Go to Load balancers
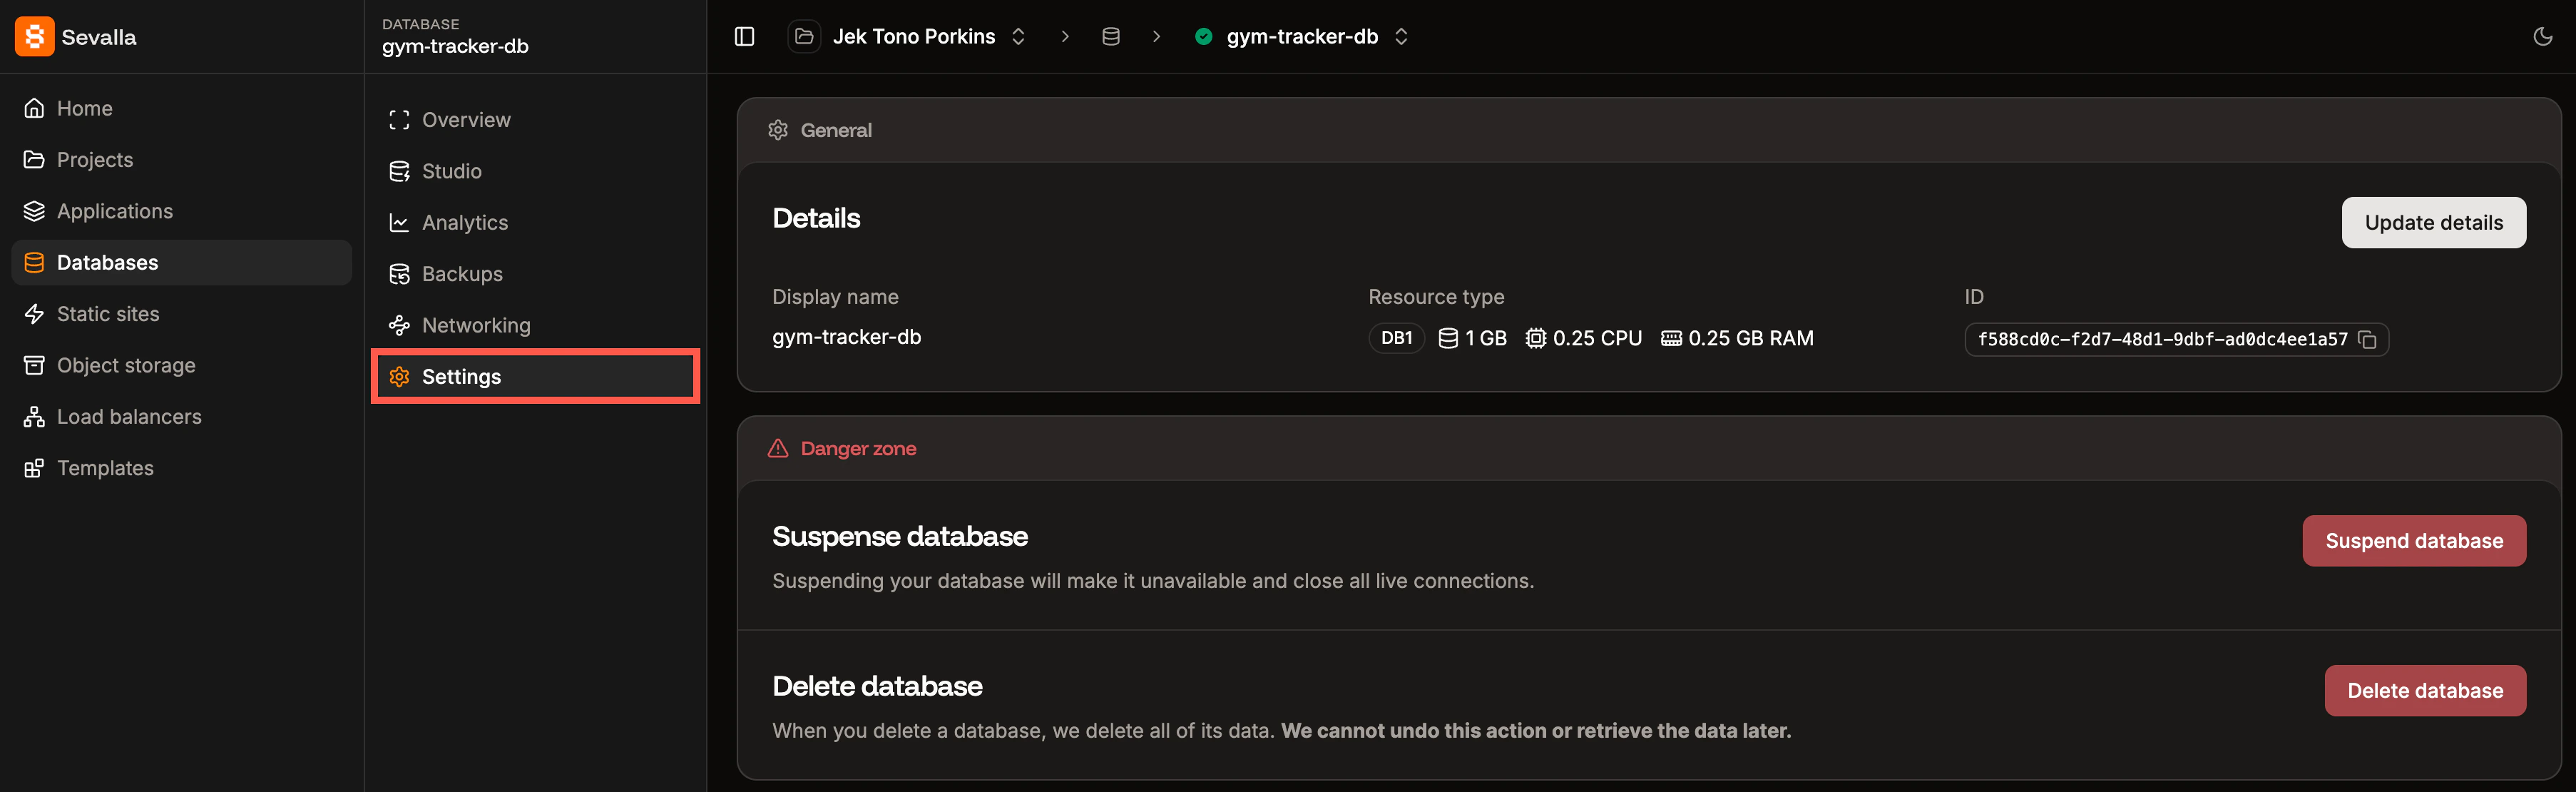This screenshot has height=792, width=2576. point(181,417)
